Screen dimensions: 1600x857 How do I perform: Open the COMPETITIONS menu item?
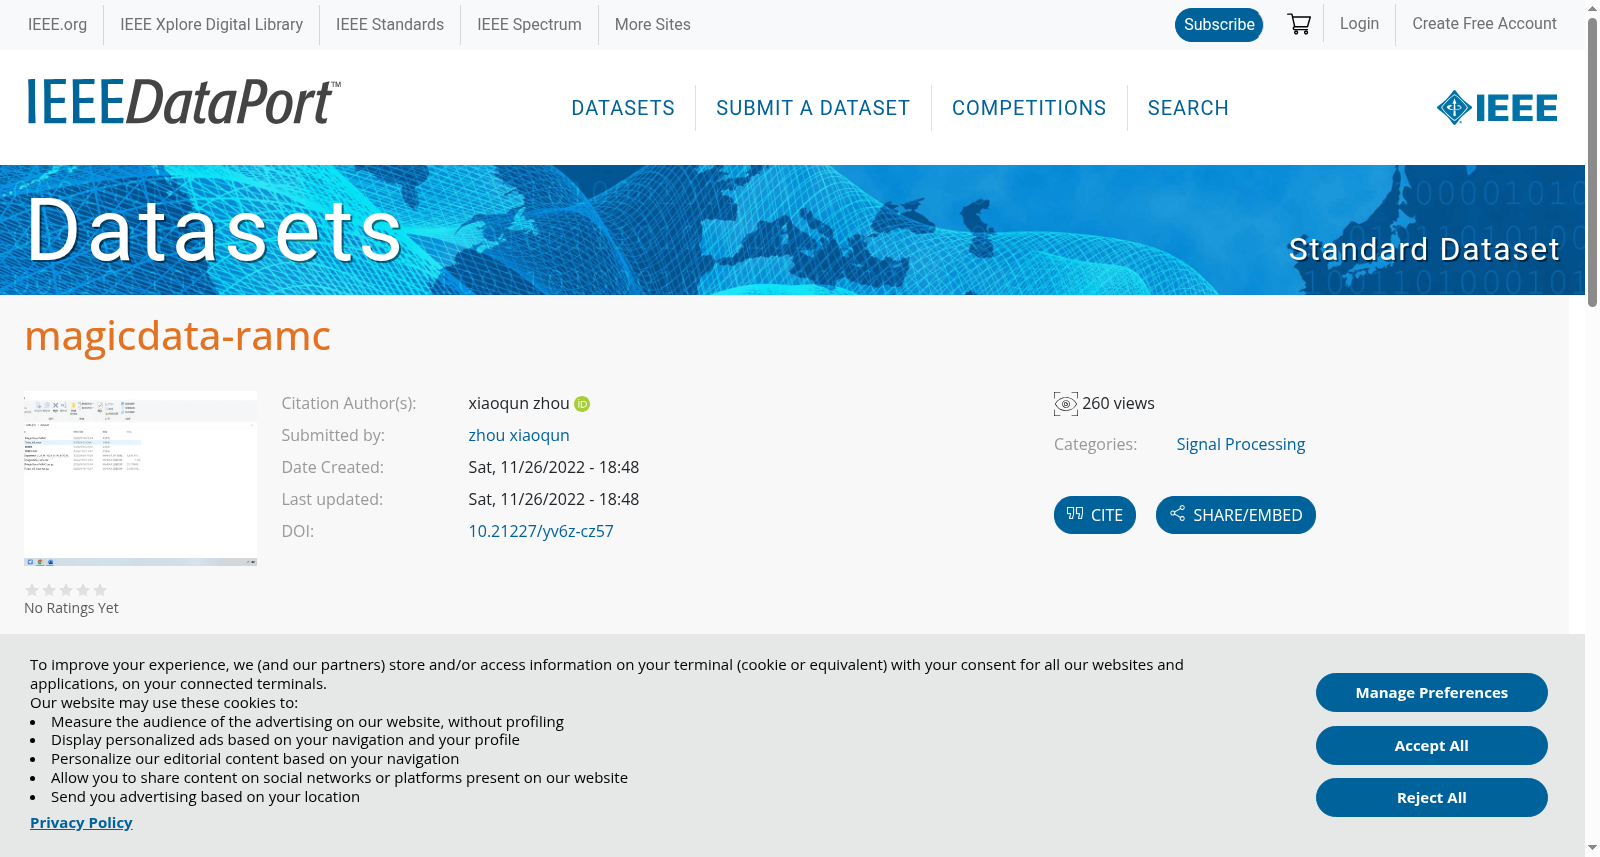1029,108
